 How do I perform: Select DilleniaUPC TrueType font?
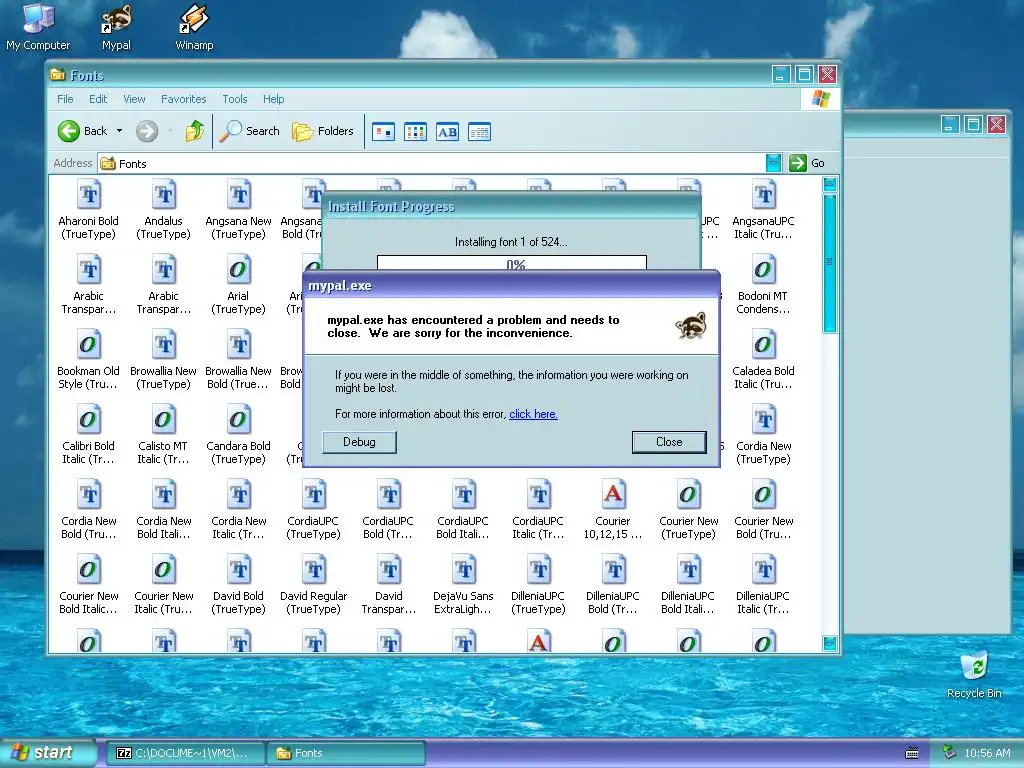(538, 586)
